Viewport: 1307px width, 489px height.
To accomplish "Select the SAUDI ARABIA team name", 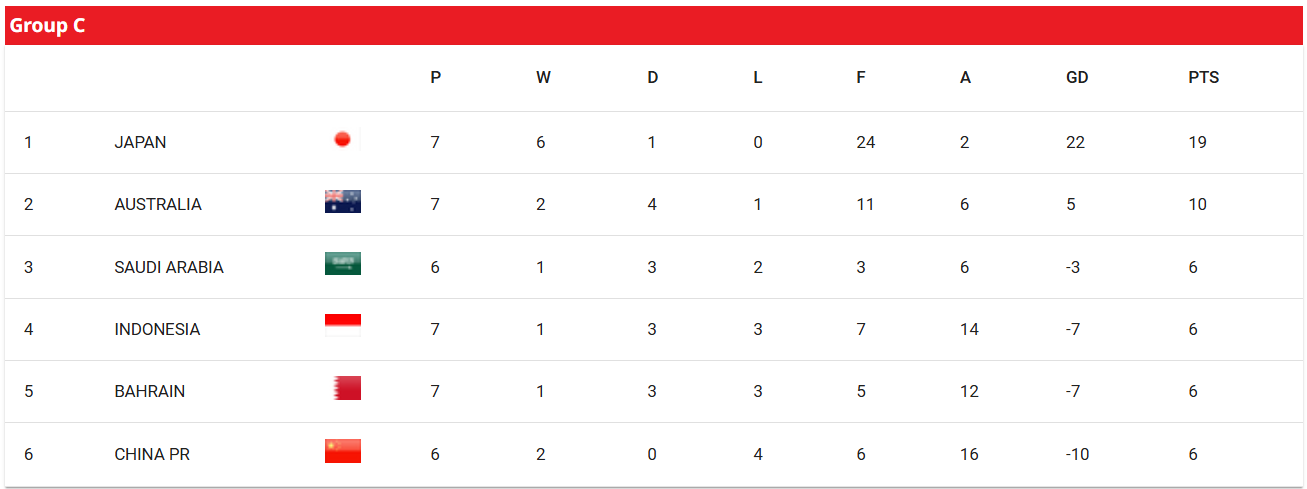I will click(169, 267).
